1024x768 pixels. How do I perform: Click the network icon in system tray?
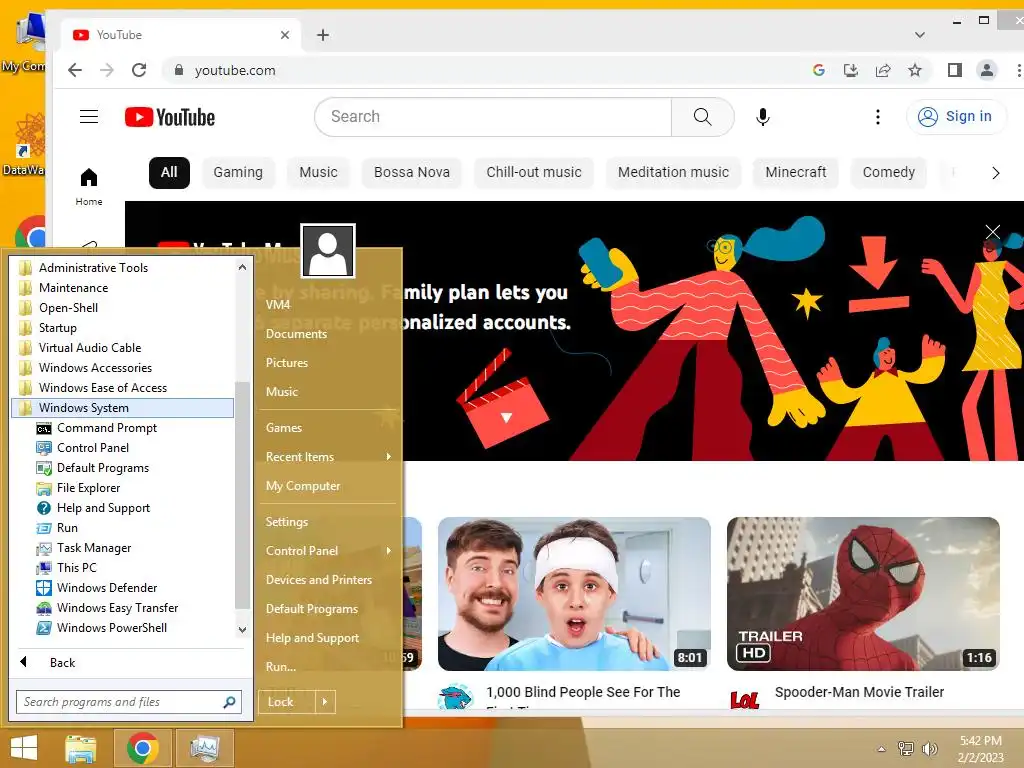point(906,749)
